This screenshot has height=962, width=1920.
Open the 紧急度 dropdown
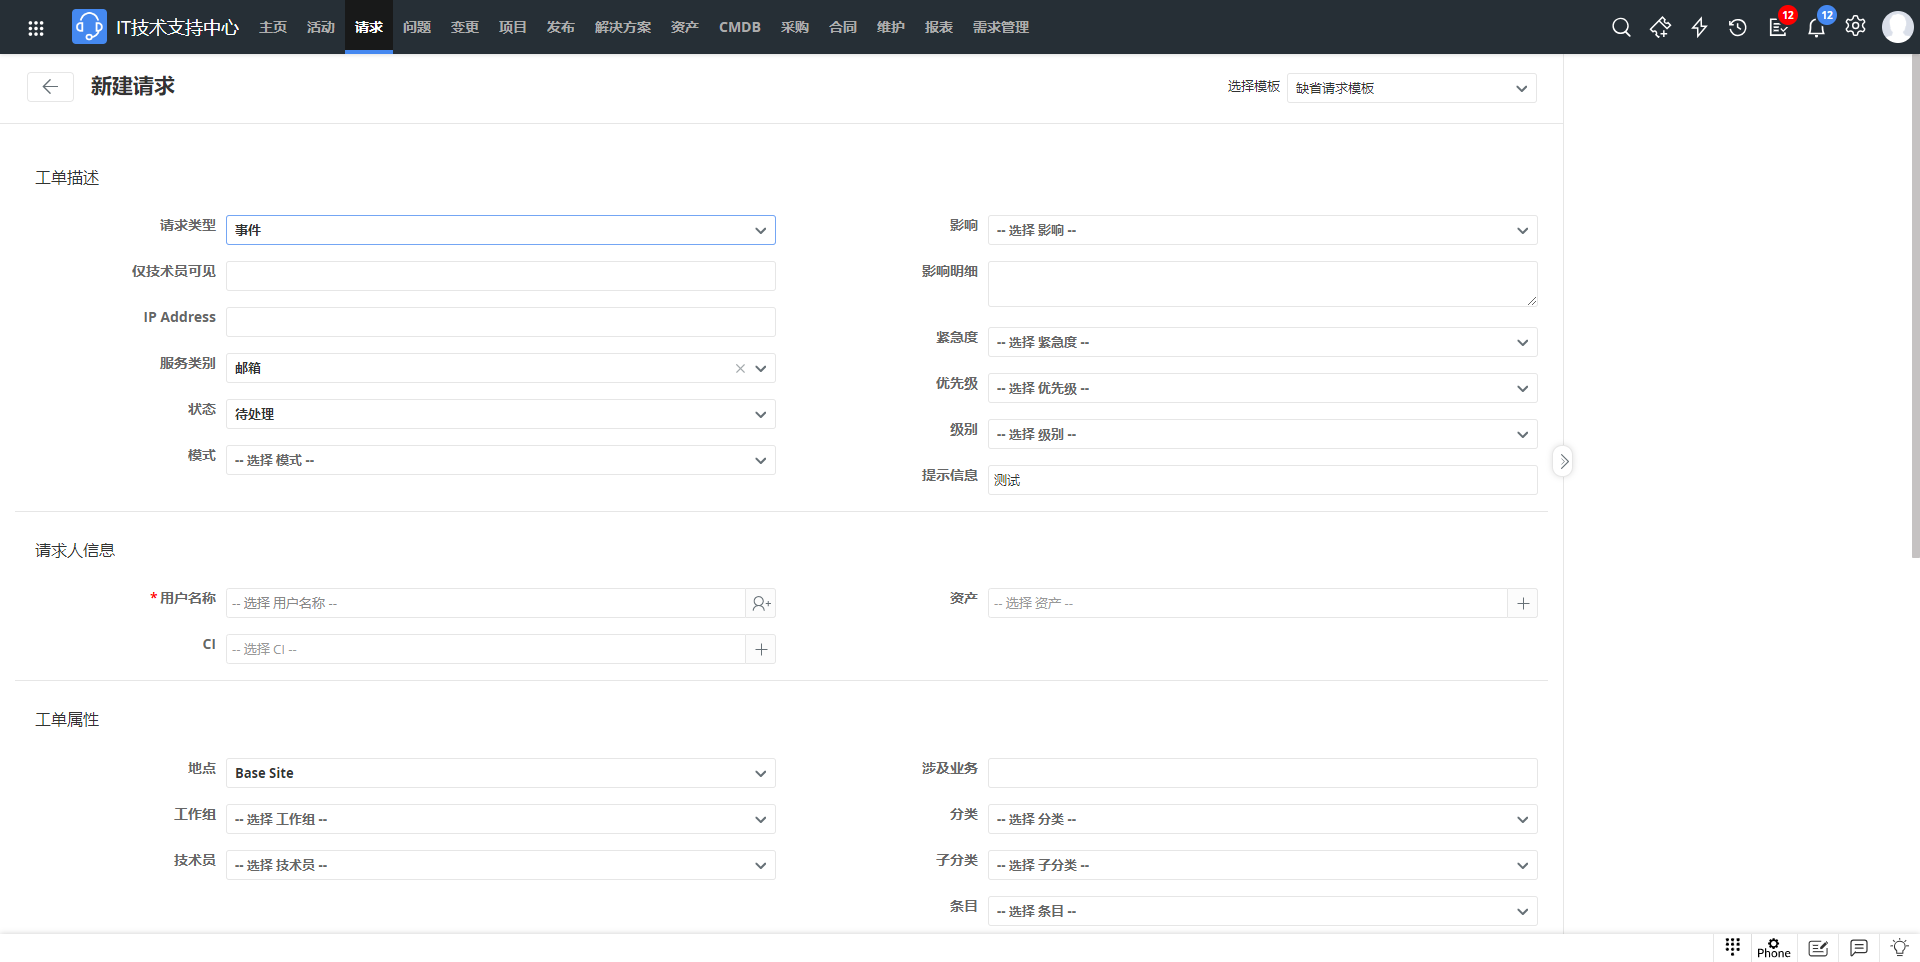point(1263,342)
